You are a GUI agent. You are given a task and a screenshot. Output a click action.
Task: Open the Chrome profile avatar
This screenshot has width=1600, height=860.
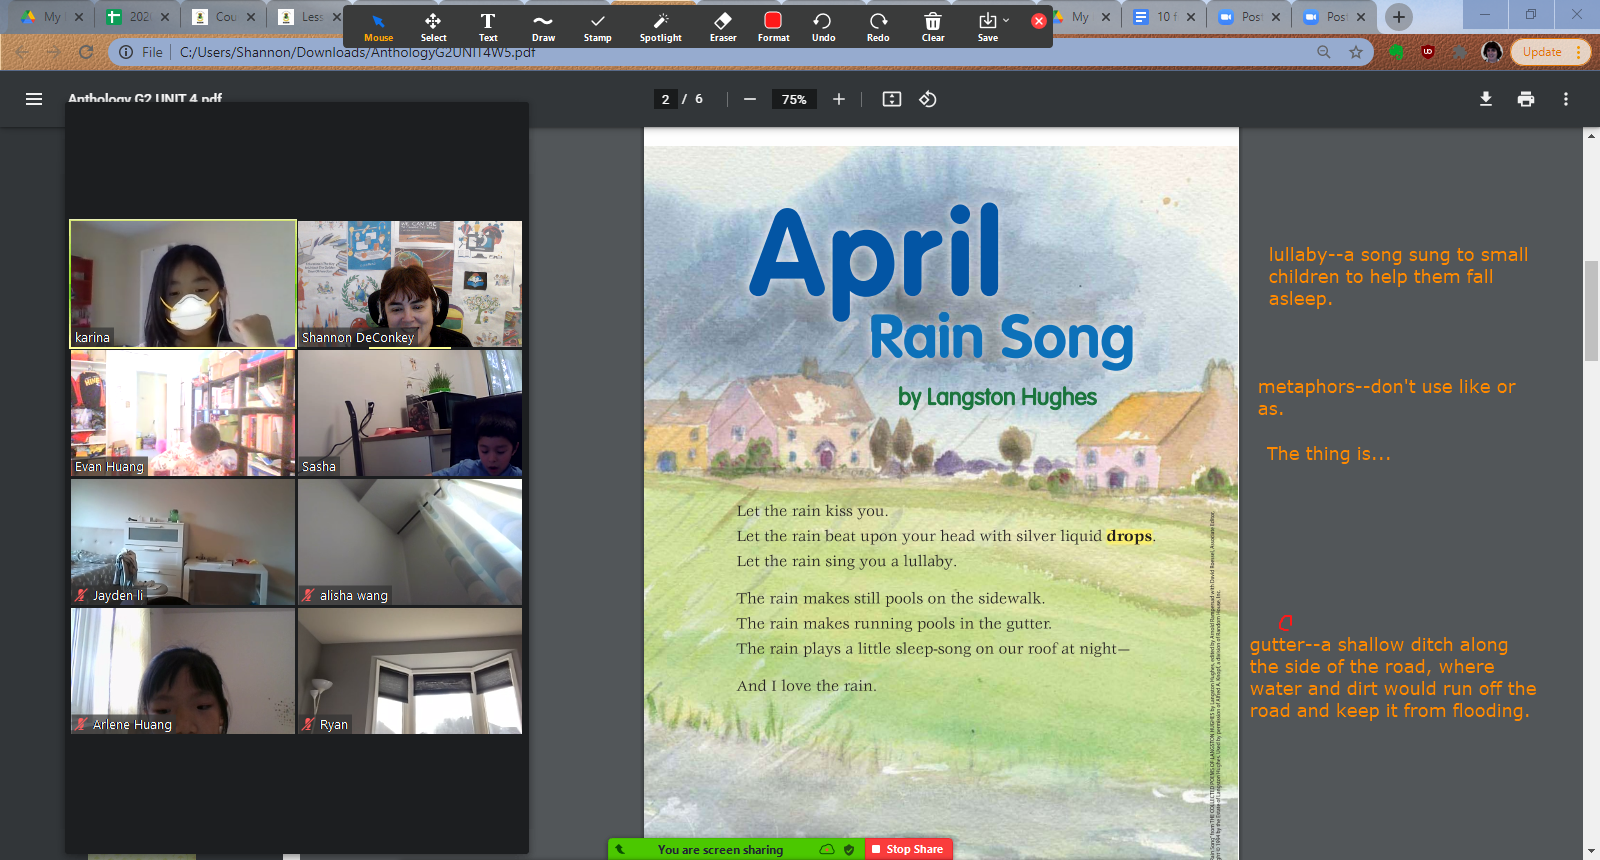click(1492, 52)
